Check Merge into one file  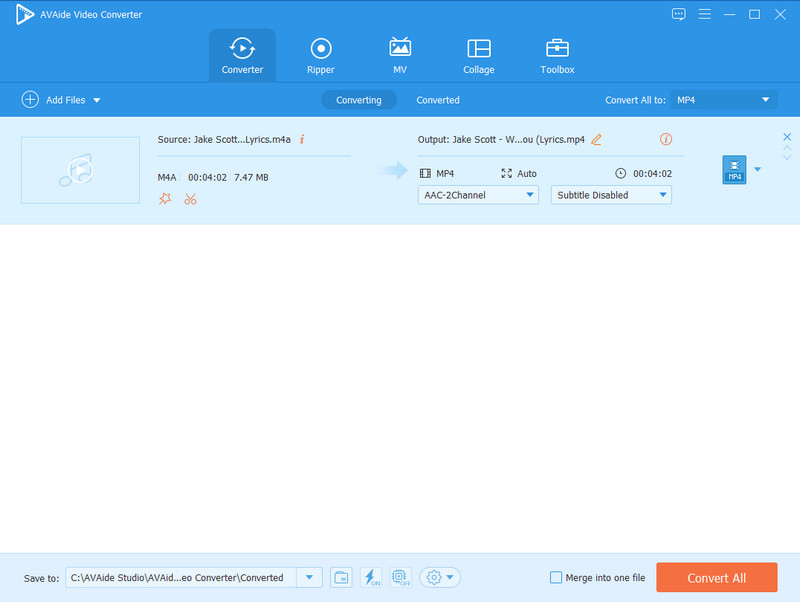(557, 578)
